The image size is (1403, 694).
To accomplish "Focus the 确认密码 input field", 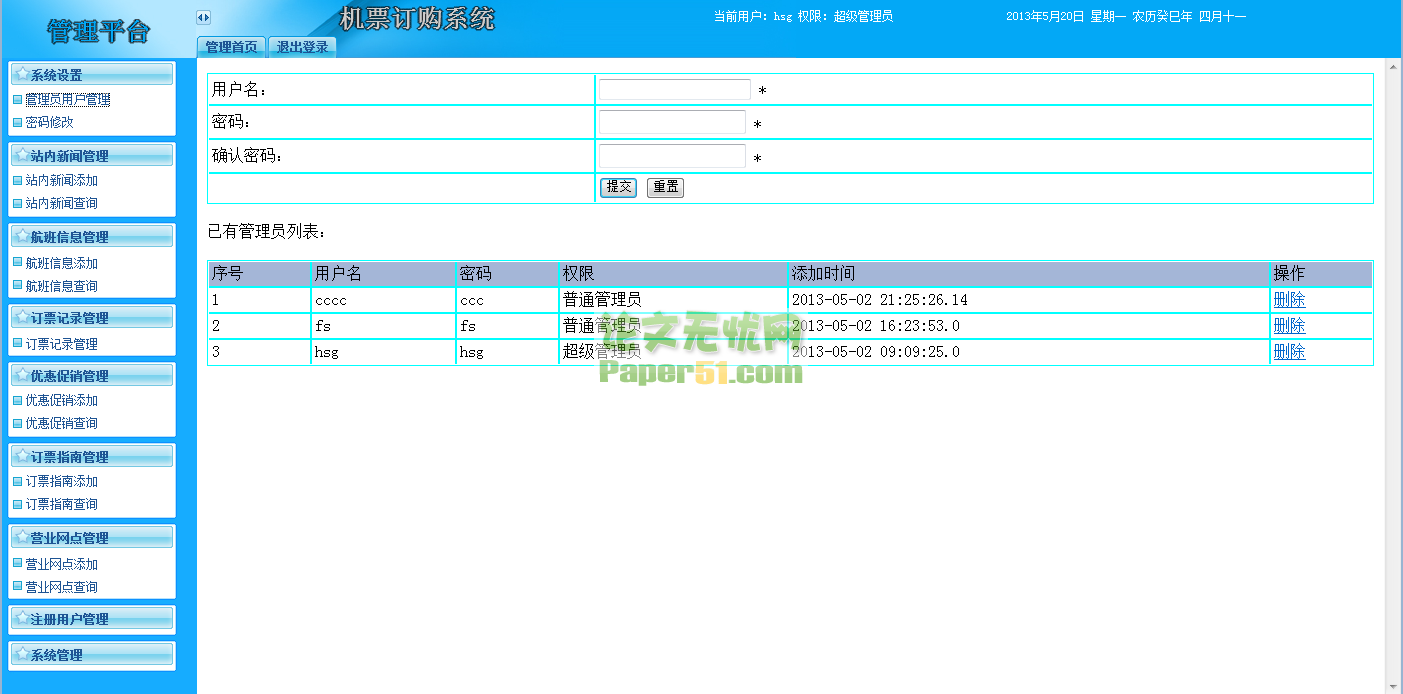I will tap(672, 156).
